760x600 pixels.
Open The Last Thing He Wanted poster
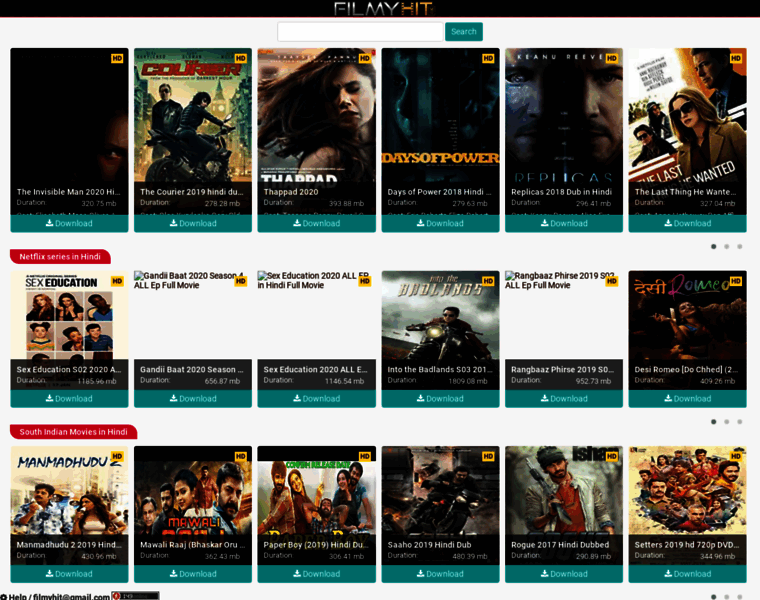[x=687, y=115]
